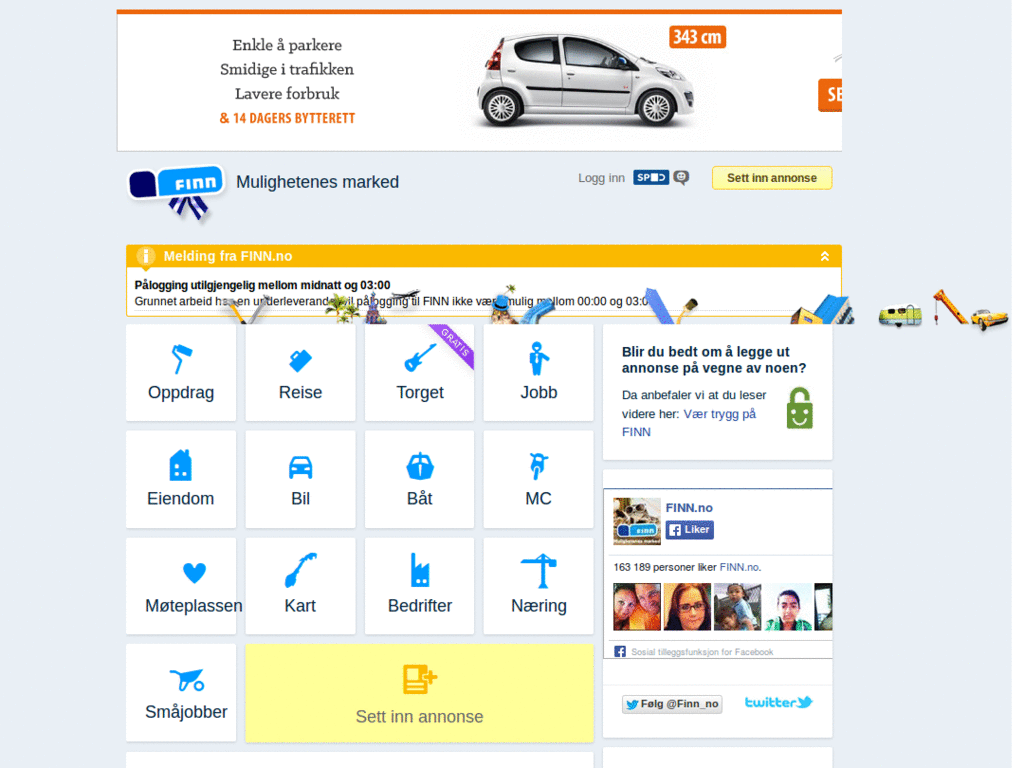Click the car advertisement banner
Screen dimensions: 1024x768
[x=479, y=82]
